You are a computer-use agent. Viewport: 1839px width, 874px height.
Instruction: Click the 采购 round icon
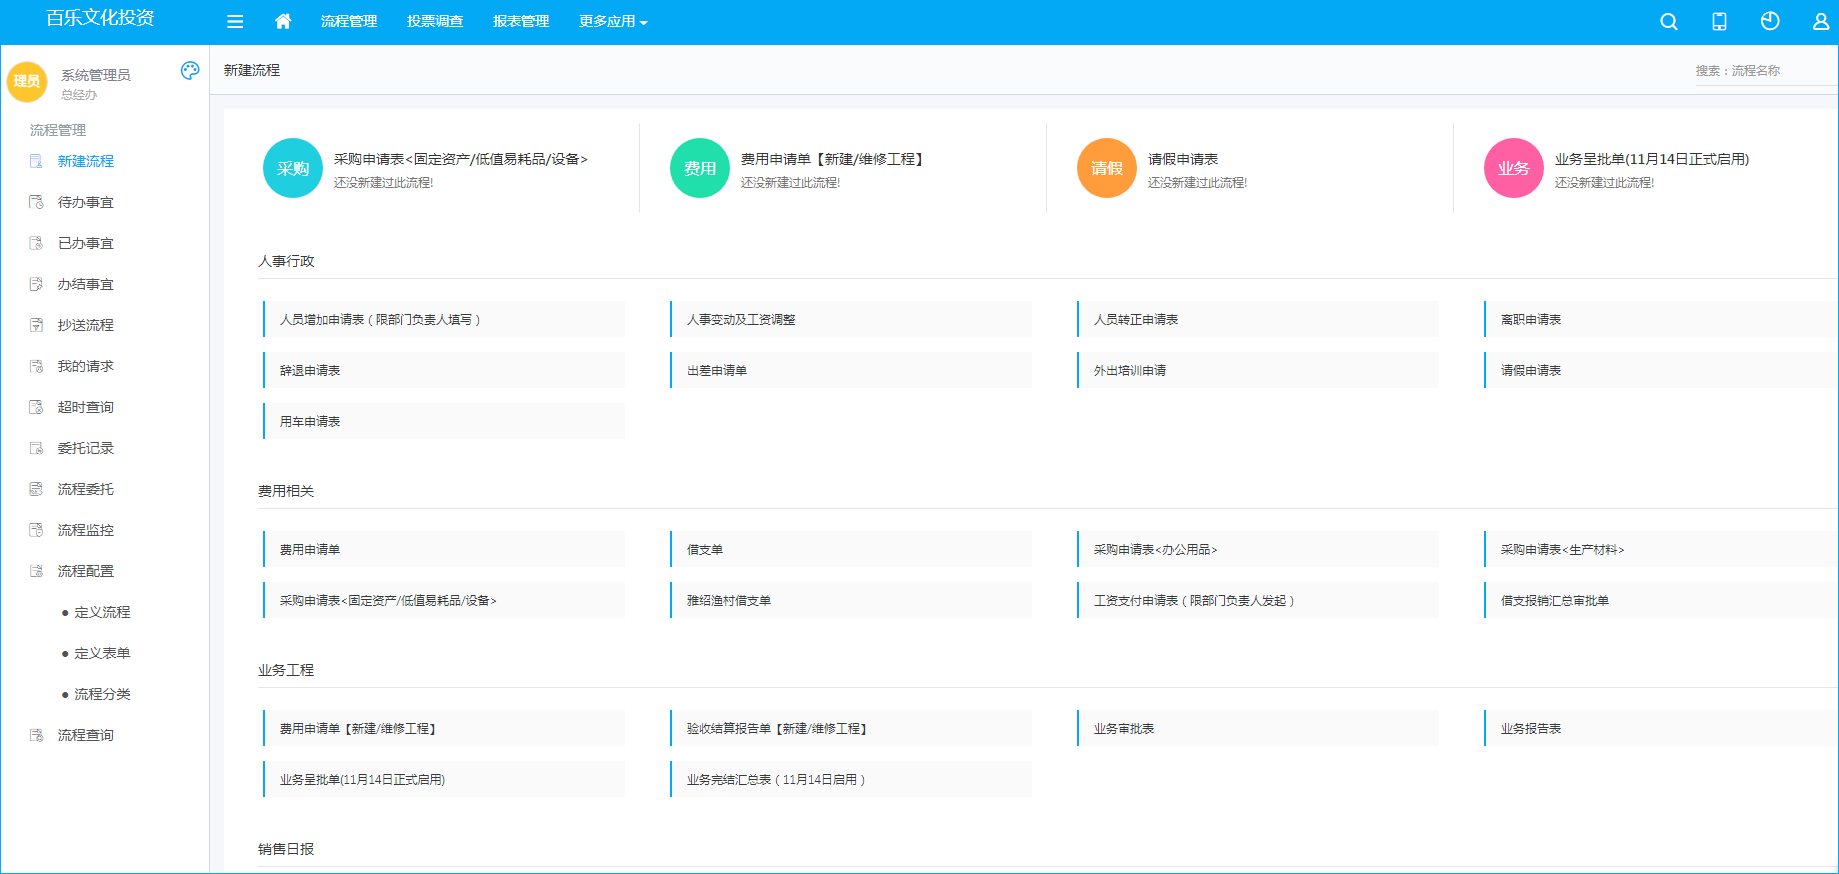coord(293,168)
